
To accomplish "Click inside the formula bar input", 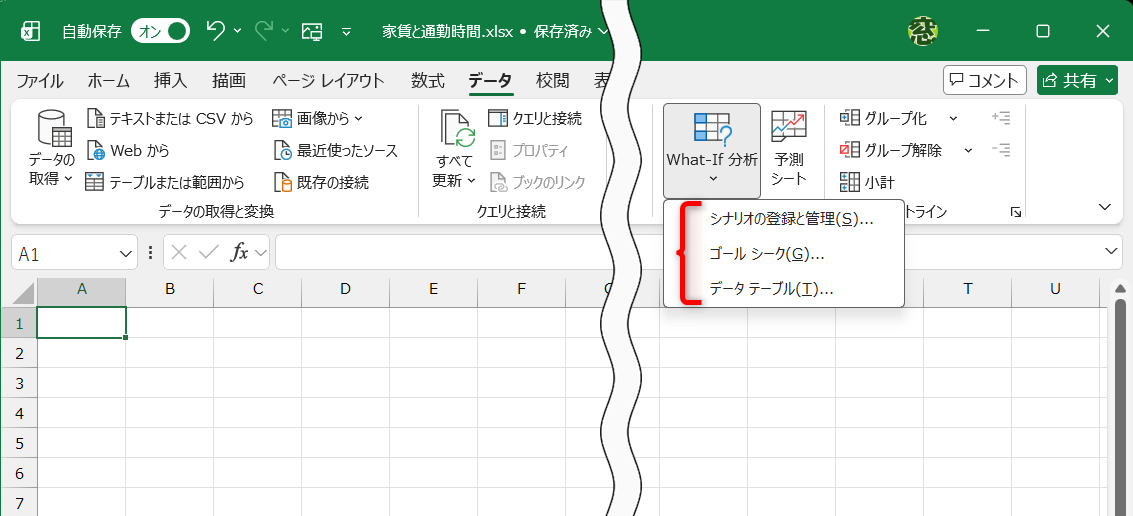I will (690, 252).
